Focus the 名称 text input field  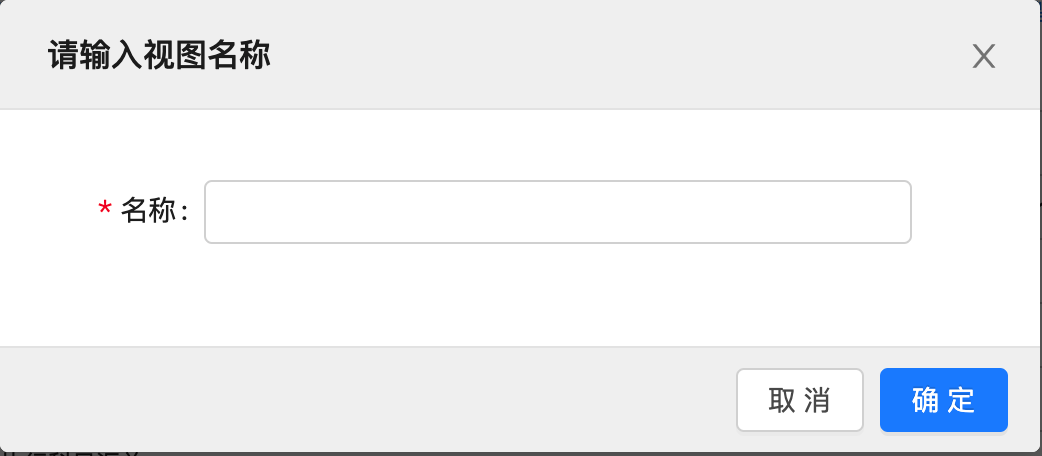coord(557,211)
